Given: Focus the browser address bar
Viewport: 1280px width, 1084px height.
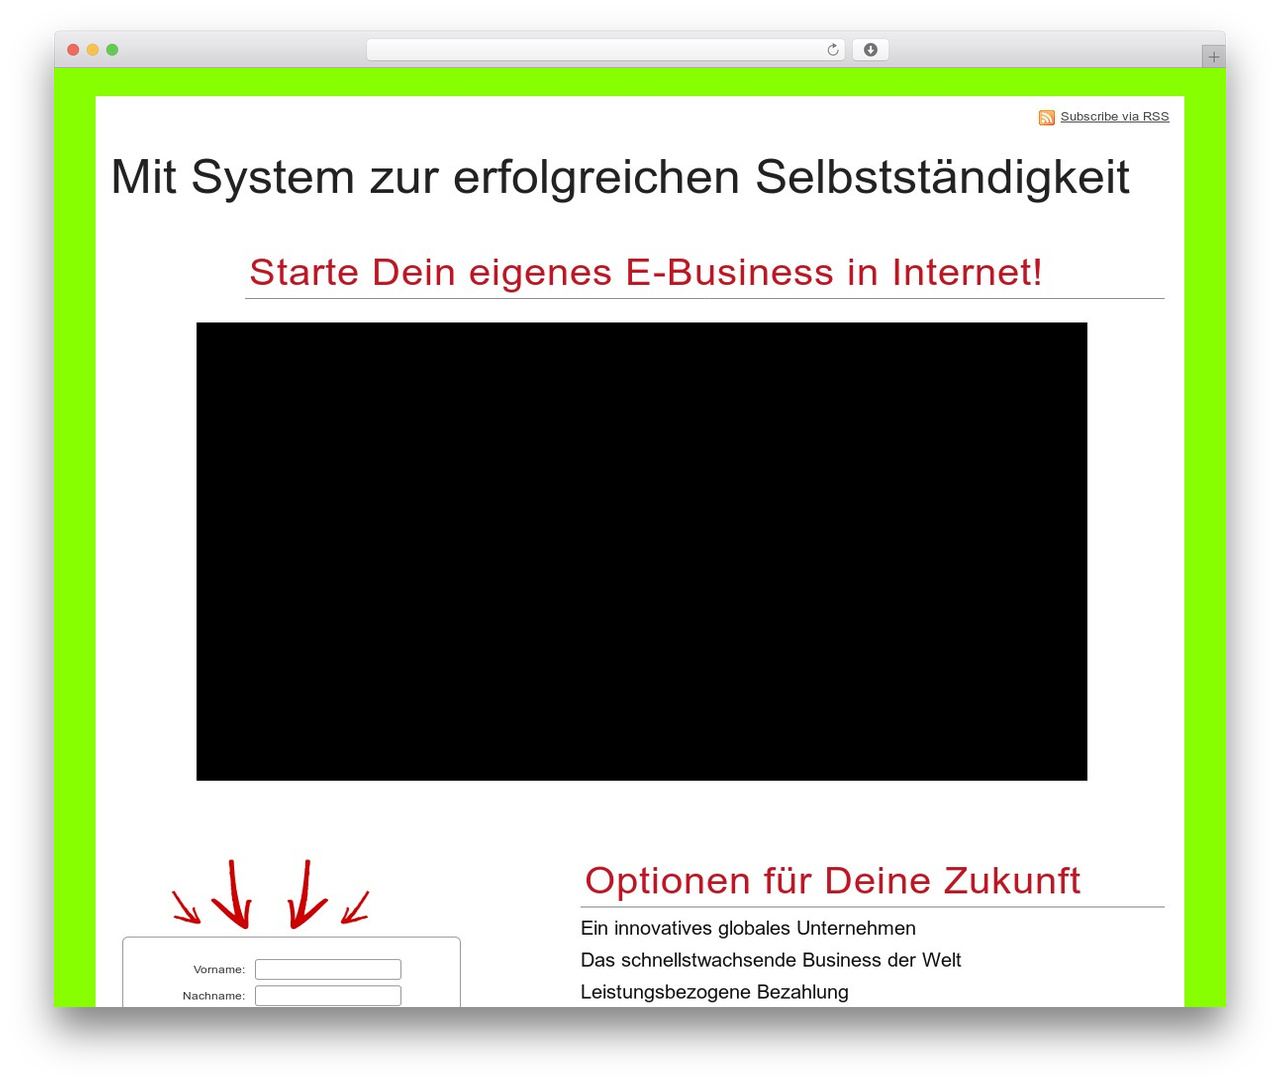Looking at the screenshot, I should [605, 50].
